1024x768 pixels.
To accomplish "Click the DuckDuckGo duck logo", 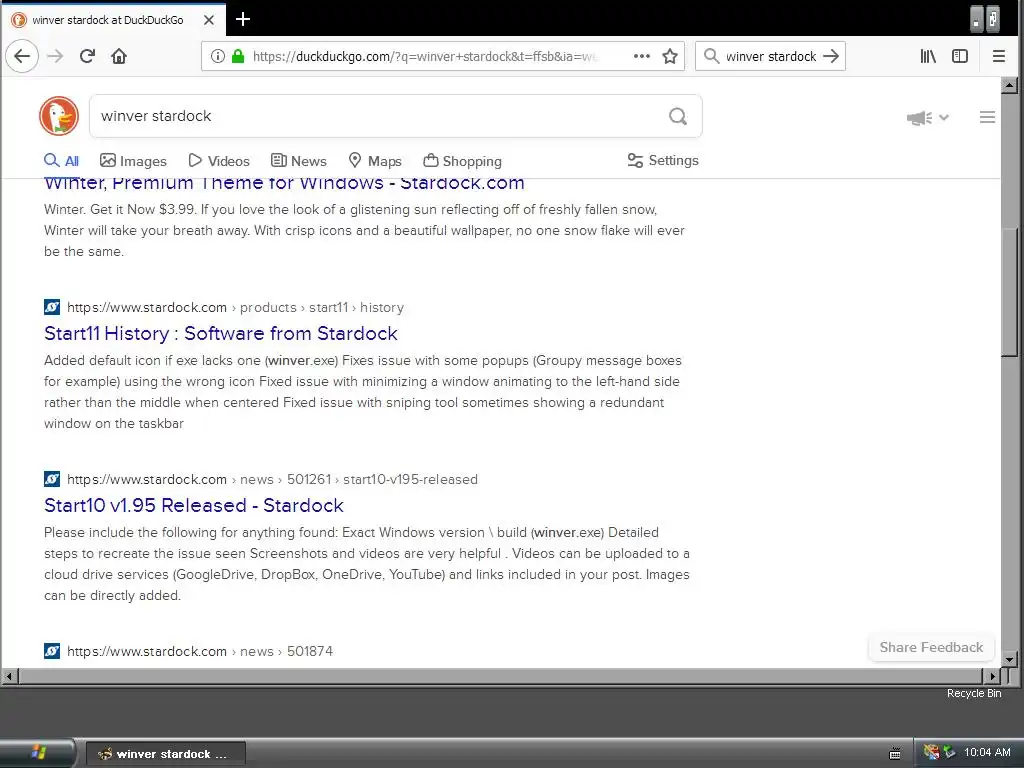I will click(x=59, y=116).
